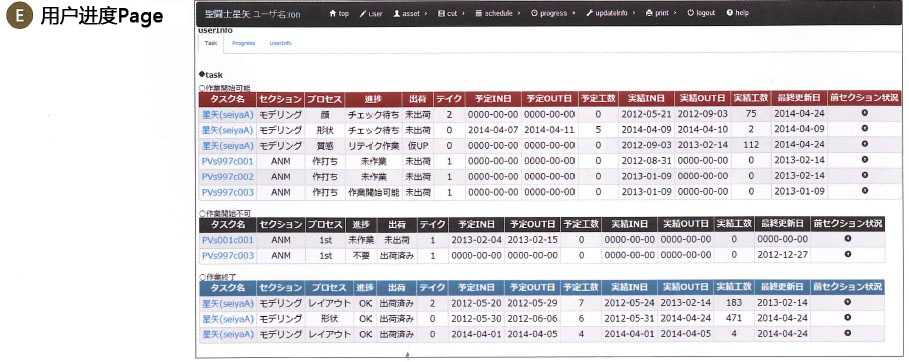Click the 2012-08-31 実績IN日 cell
This screenshot has width=909, height=362.
coord(645,160)
